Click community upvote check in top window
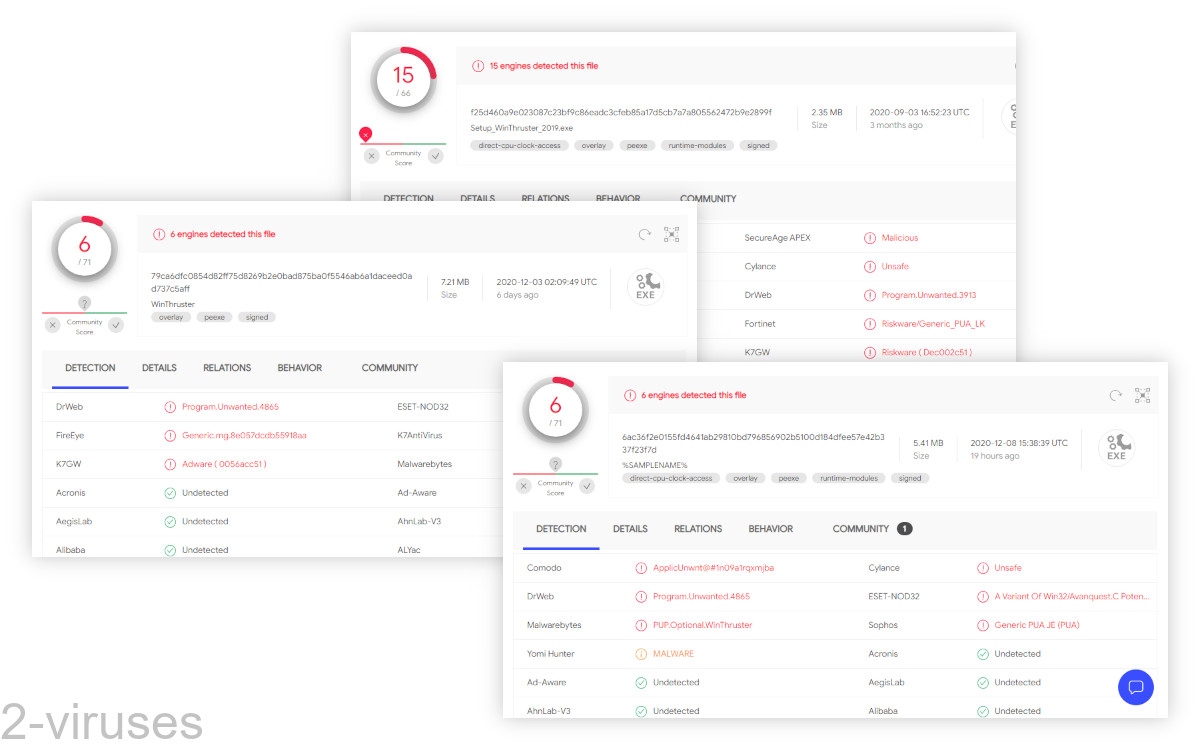This screenshot has height=750, width=1200. 435,156
